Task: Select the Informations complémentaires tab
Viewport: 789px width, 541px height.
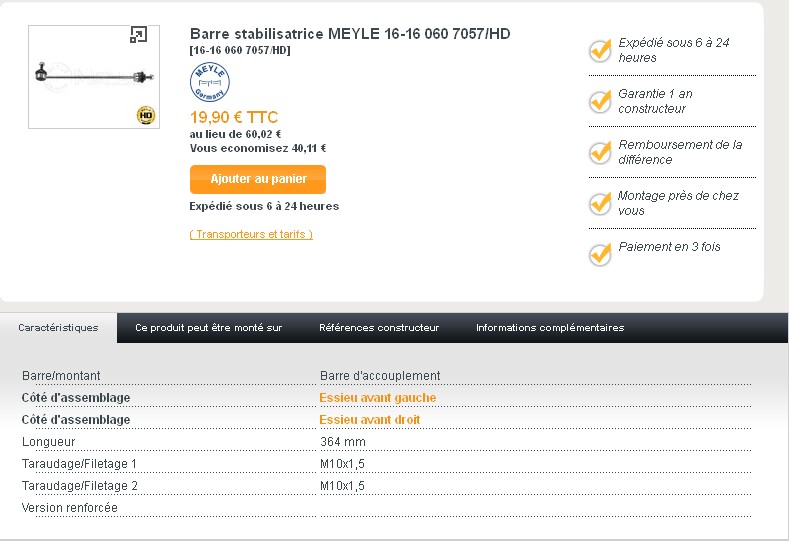Action: (550, 328)
